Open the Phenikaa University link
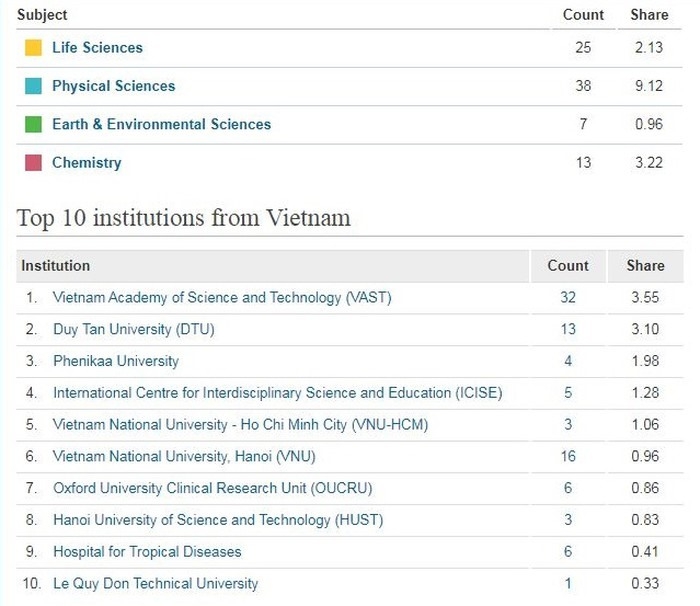 (x=116, y=361)
